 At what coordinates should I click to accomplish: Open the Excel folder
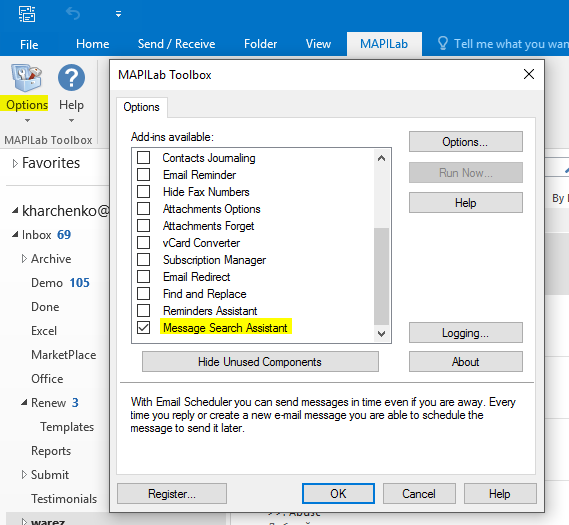click(x=44, y=331)
